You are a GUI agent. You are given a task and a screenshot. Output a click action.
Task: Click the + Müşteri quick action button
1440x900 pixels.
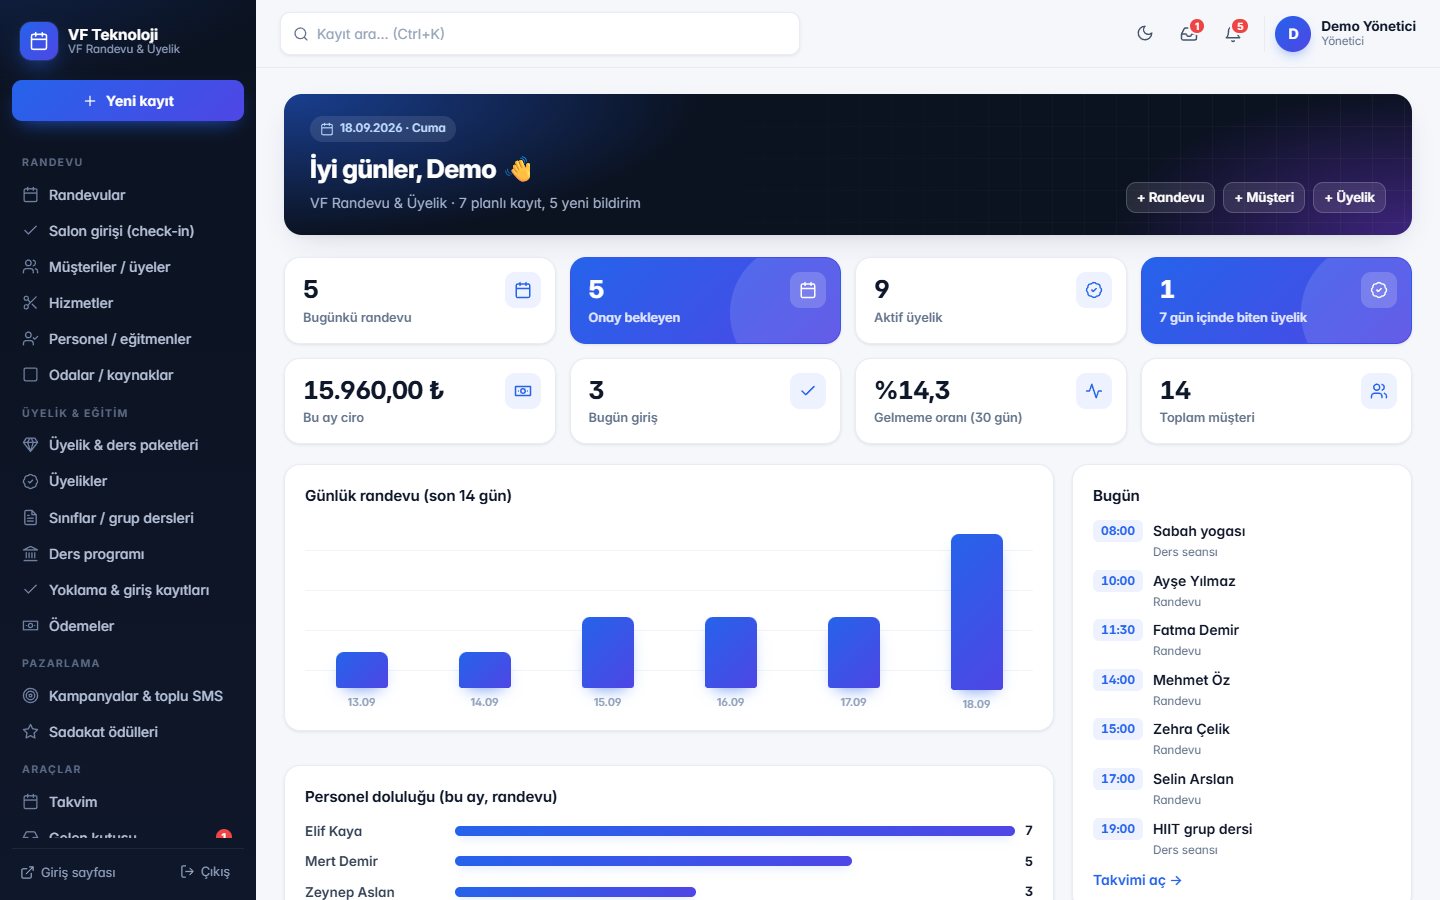coord(1264,197)
